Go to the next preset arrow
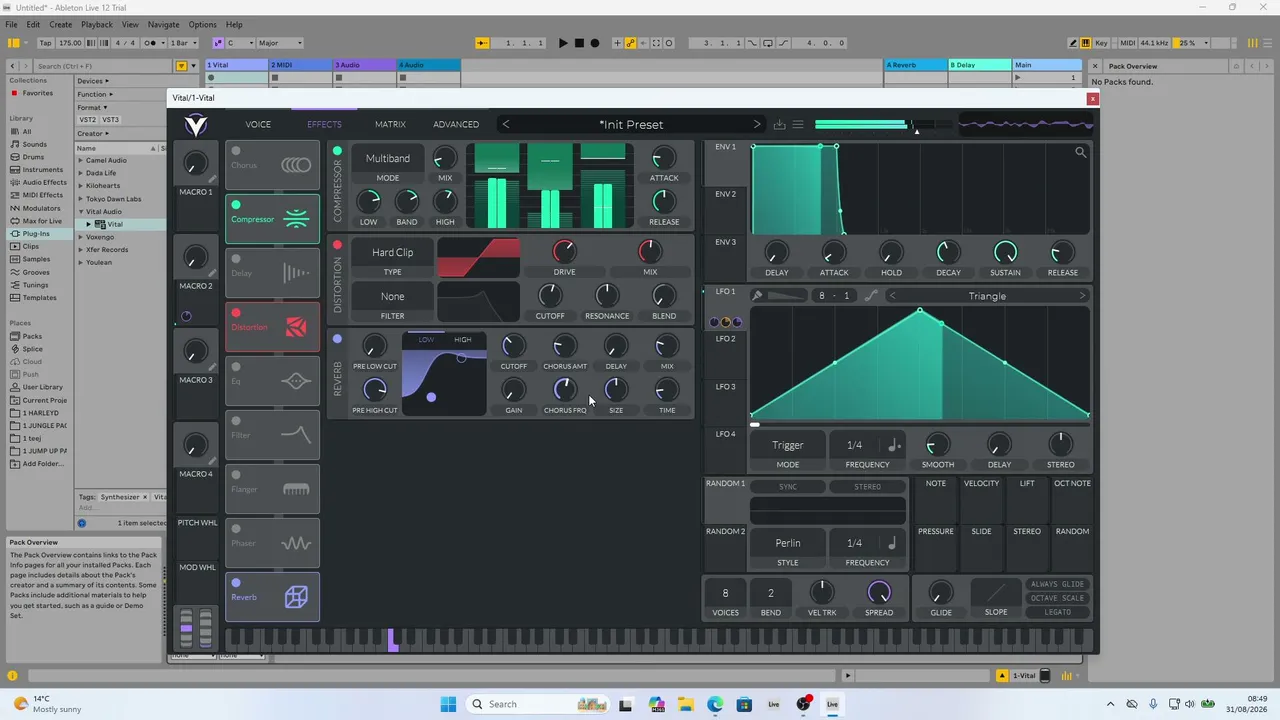This screenshot has height=720, width=1280. 757,124
